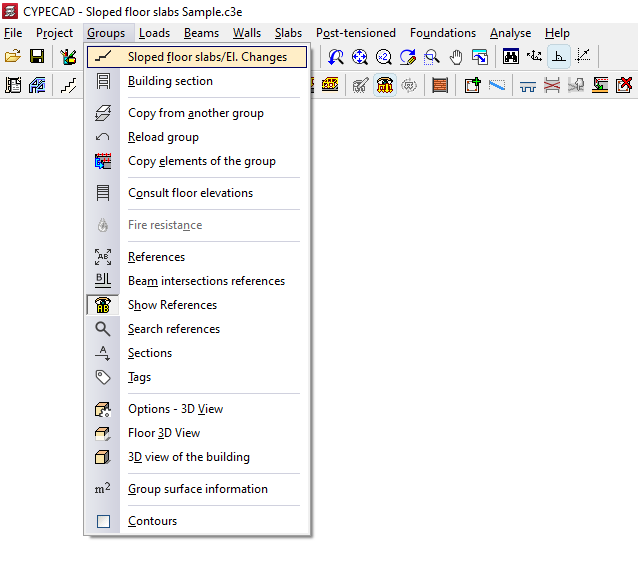Click the coordinate axes icon
Screen dimensions: 638x566
(x=535, y=57)
